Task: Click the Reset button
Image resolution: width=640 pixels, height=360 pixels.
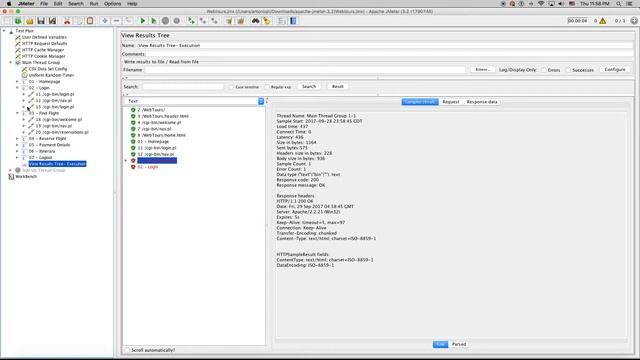Action: click(338, 87)
